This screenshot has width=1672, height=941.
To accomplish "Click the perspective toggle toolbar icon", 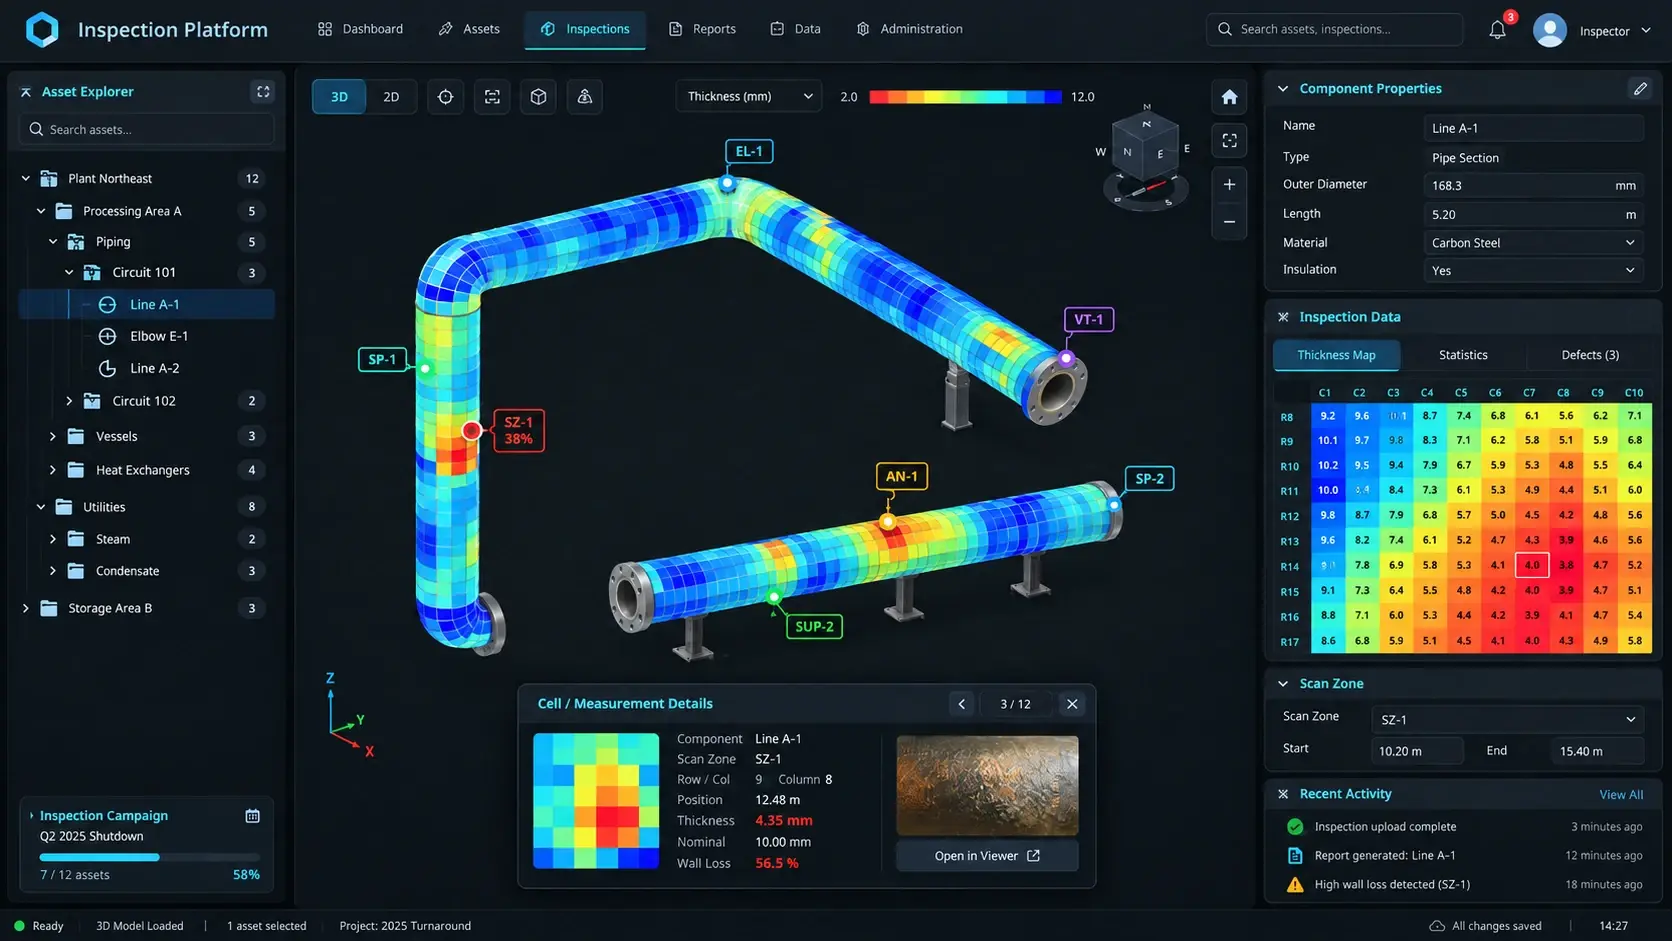I will tap(585, 97).
